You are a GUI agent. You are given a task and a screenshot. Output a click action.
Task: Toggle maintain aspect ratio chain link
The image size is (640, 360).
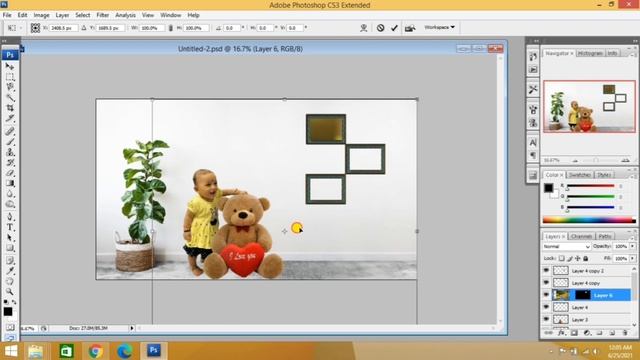click(x=171, y=28)
